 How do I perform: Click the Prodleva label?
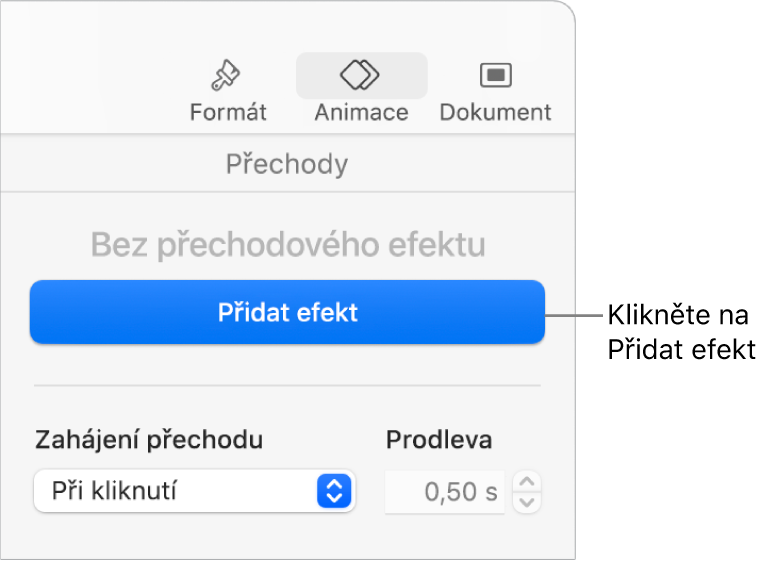[x=439, y=439]
